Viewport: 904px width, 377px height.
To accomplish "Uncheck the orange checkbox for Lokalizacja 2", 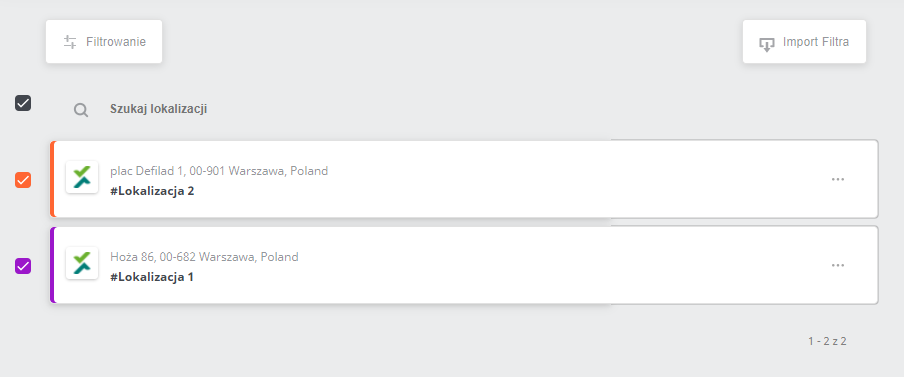I will click(23, 180).
